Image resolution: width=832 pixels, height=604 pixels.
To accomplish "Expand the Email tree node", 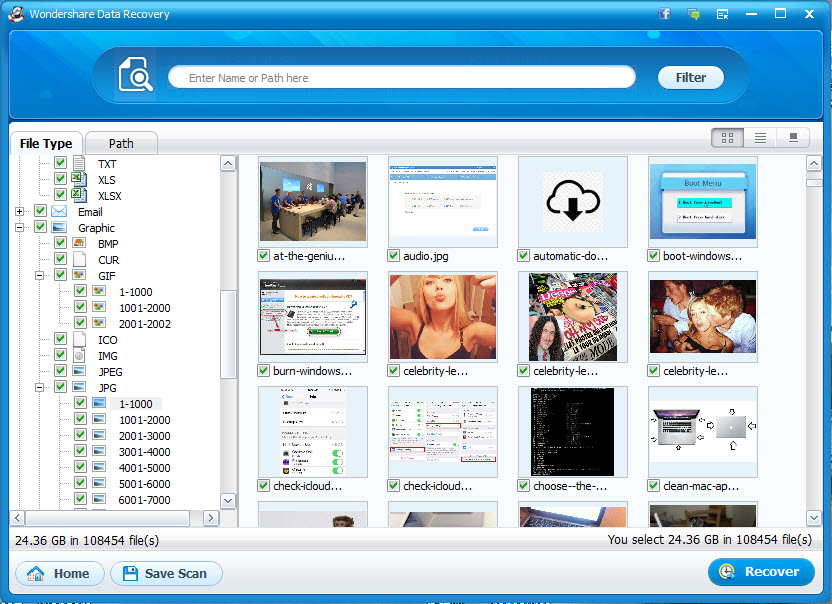I will pos(20,212).
